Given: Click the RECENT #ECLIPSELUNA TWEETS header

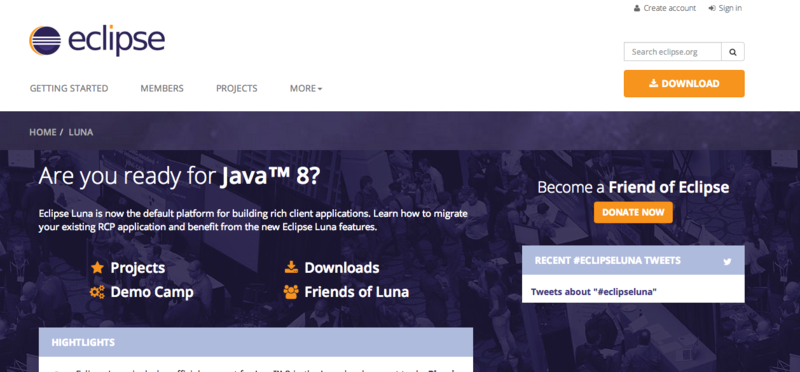Looking at the screenshot, I should pyautogui.click(x=633, y=260).
